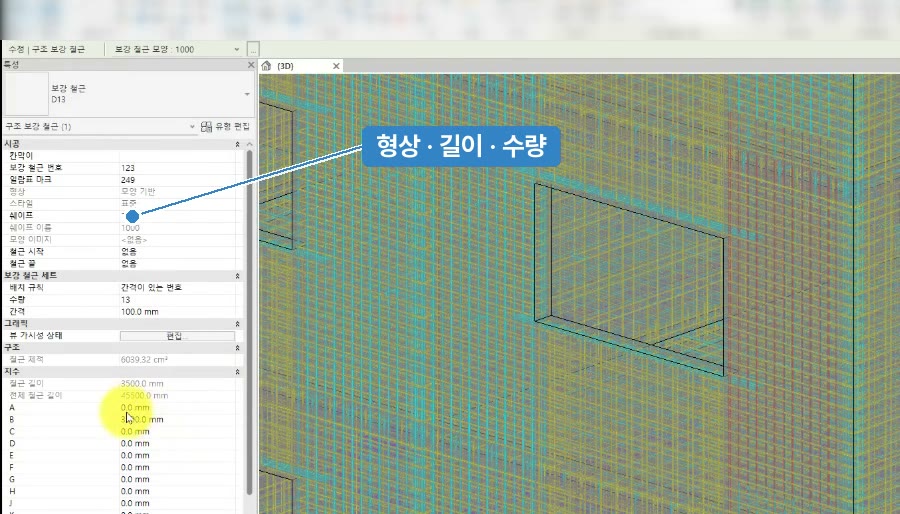Close the (3D) view tab

click(x=336, y=66)
